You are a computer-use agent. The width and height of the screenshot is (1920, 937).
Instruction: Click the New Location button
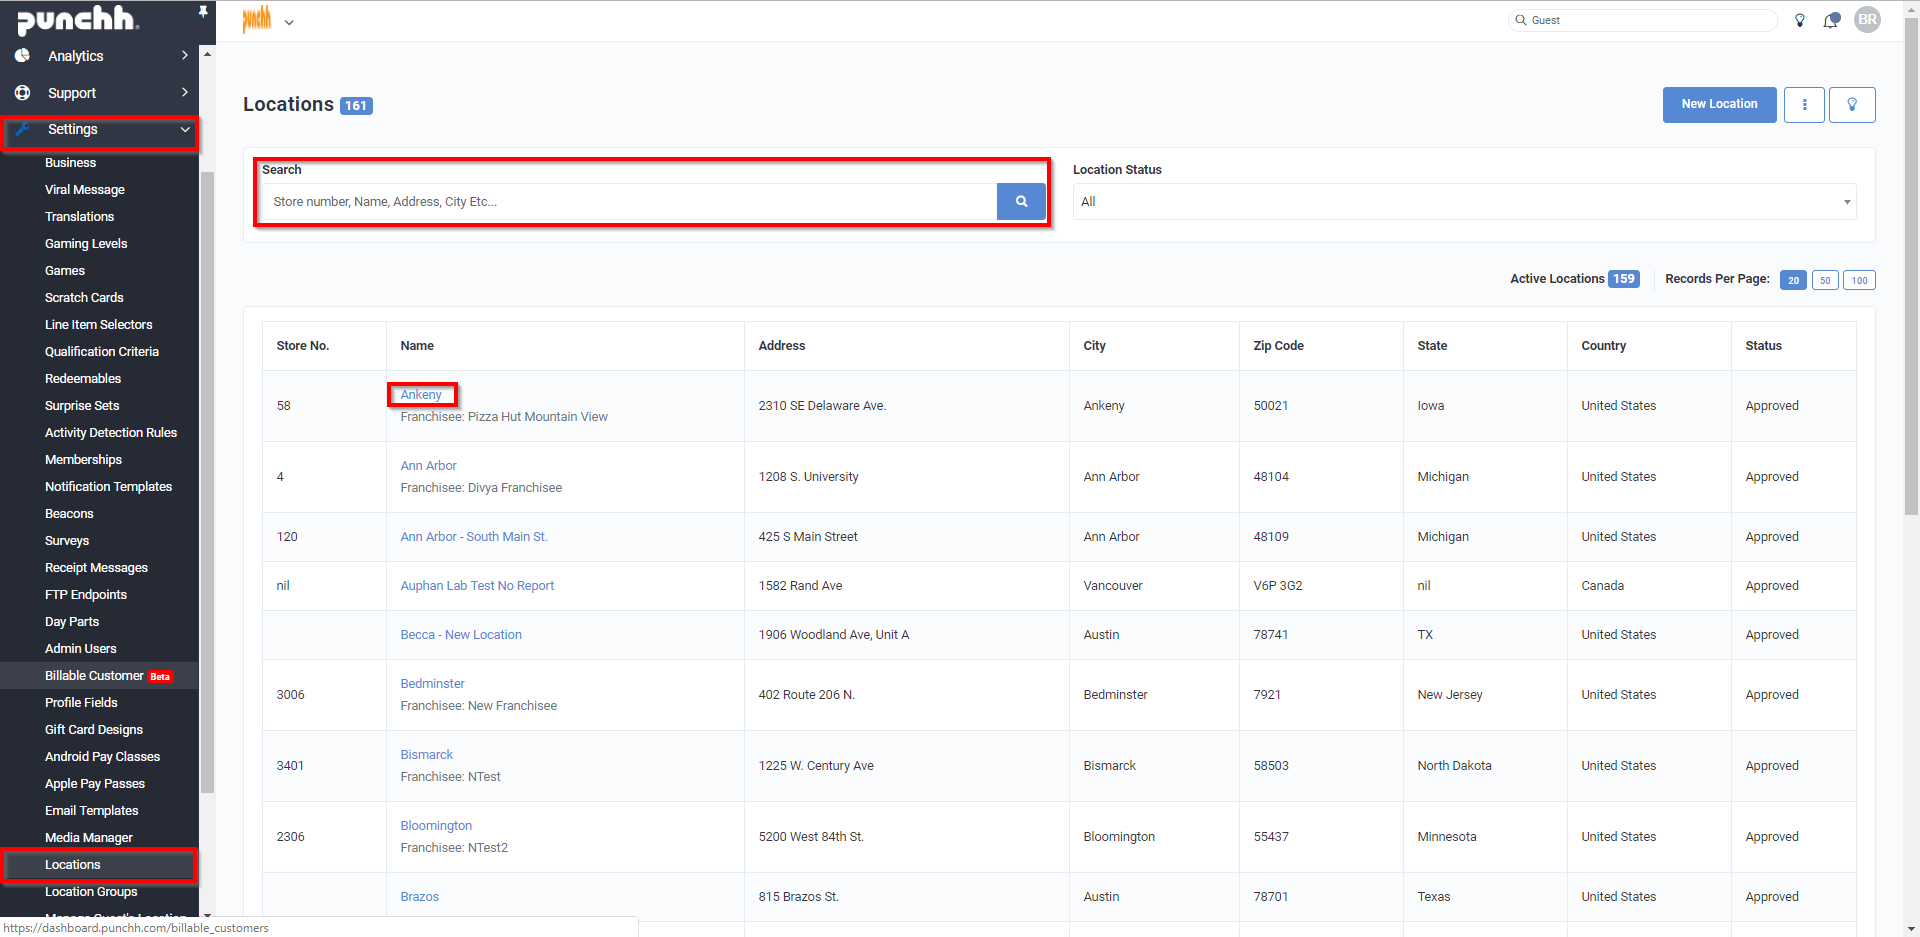coord(1719,105)
